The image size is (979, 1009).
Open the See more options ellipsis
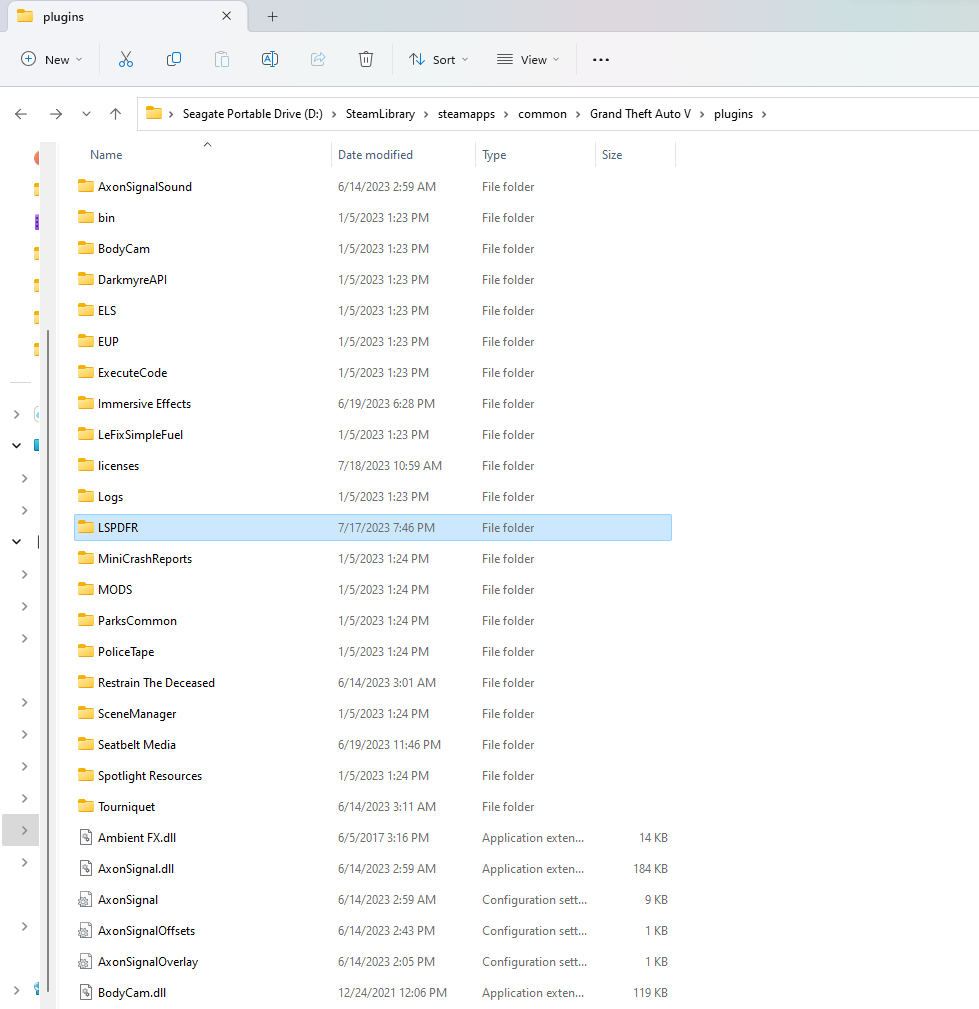601,60
